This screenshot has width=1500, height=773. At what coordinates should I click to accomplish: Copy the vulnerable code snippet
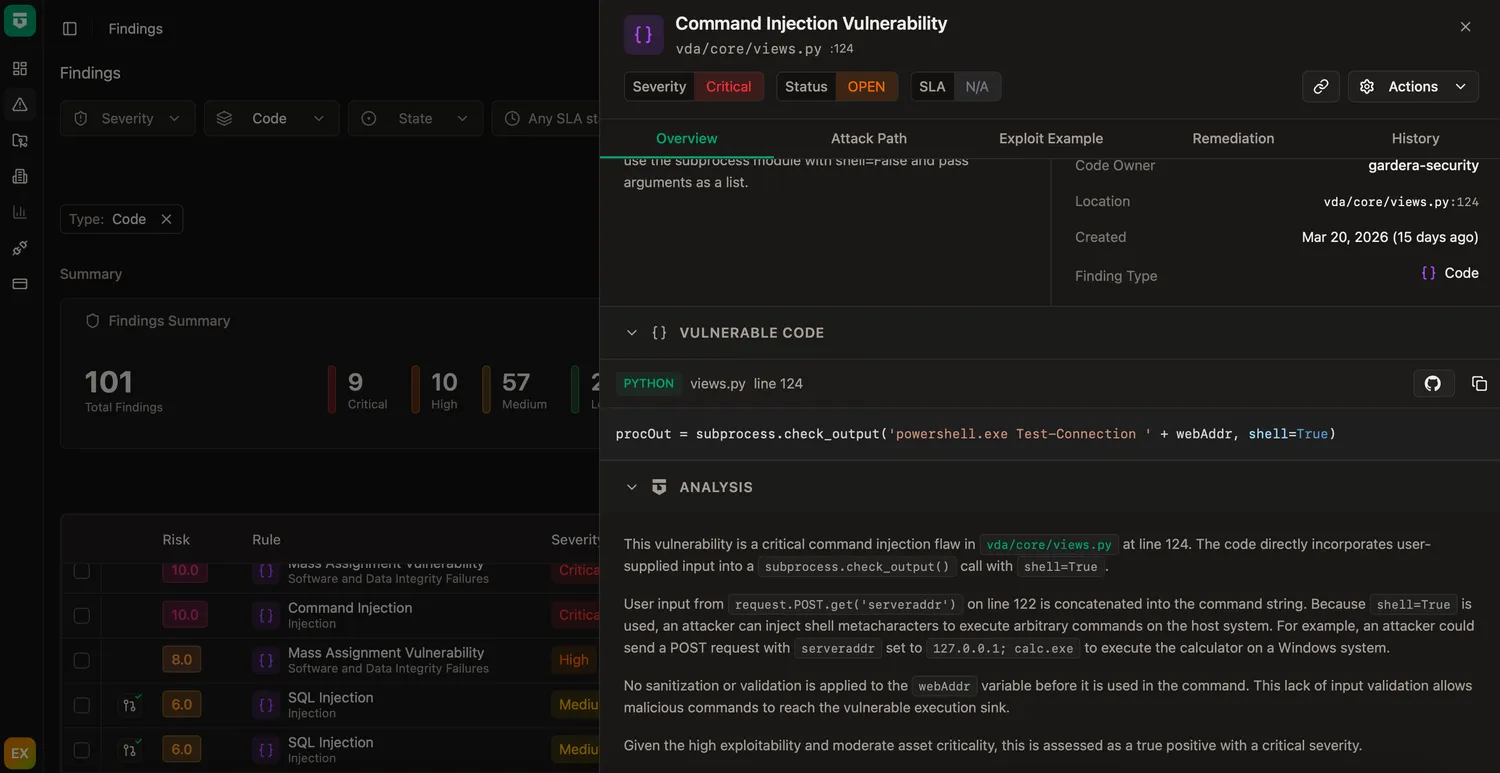click(1479, 383)
